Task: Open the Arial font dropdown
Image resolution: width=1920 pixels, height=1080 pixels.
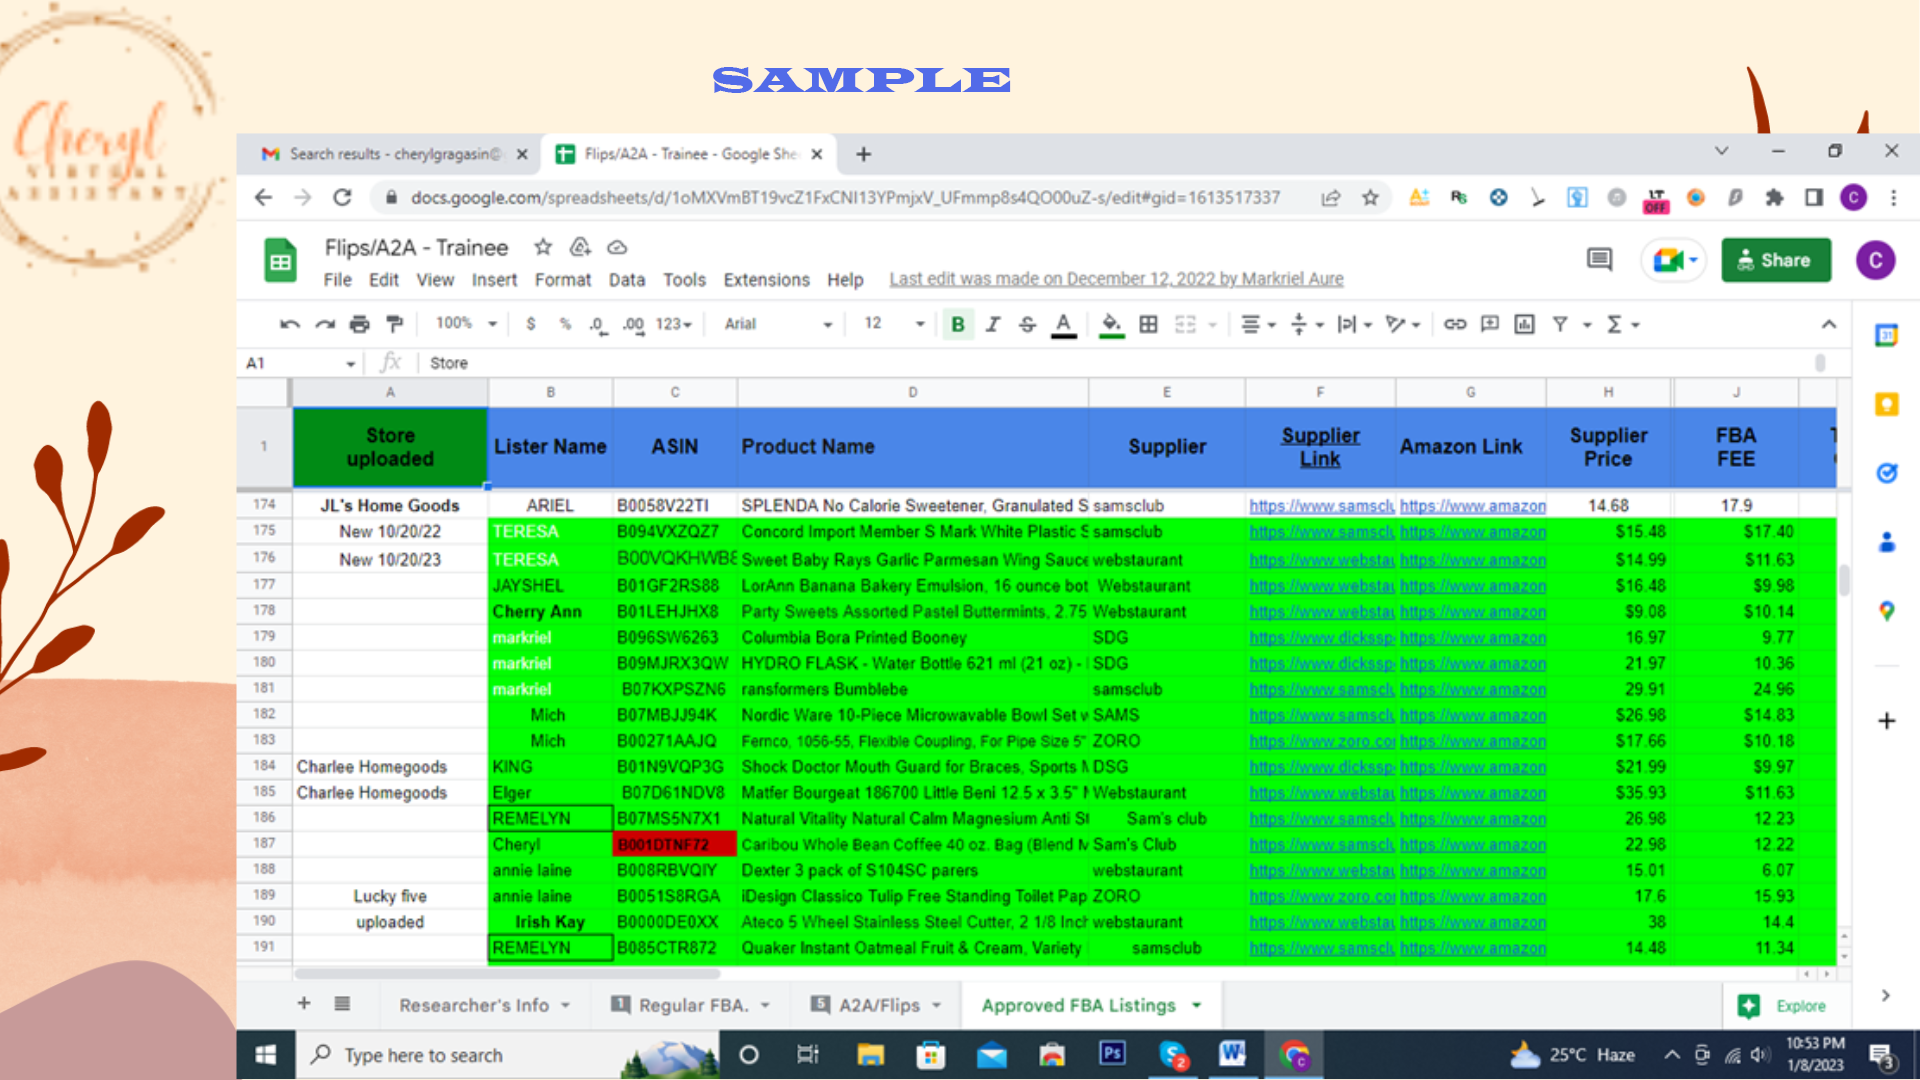Action: click(x=778, y=324)
